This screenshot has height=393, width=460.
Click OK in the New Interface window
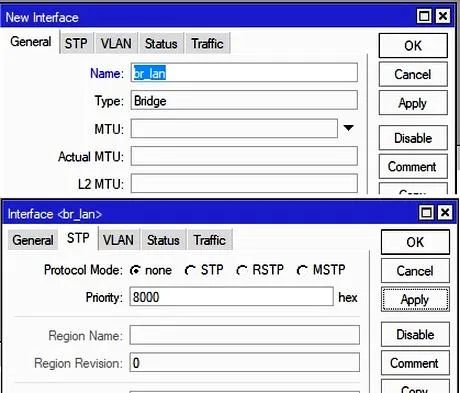(413, 46)
